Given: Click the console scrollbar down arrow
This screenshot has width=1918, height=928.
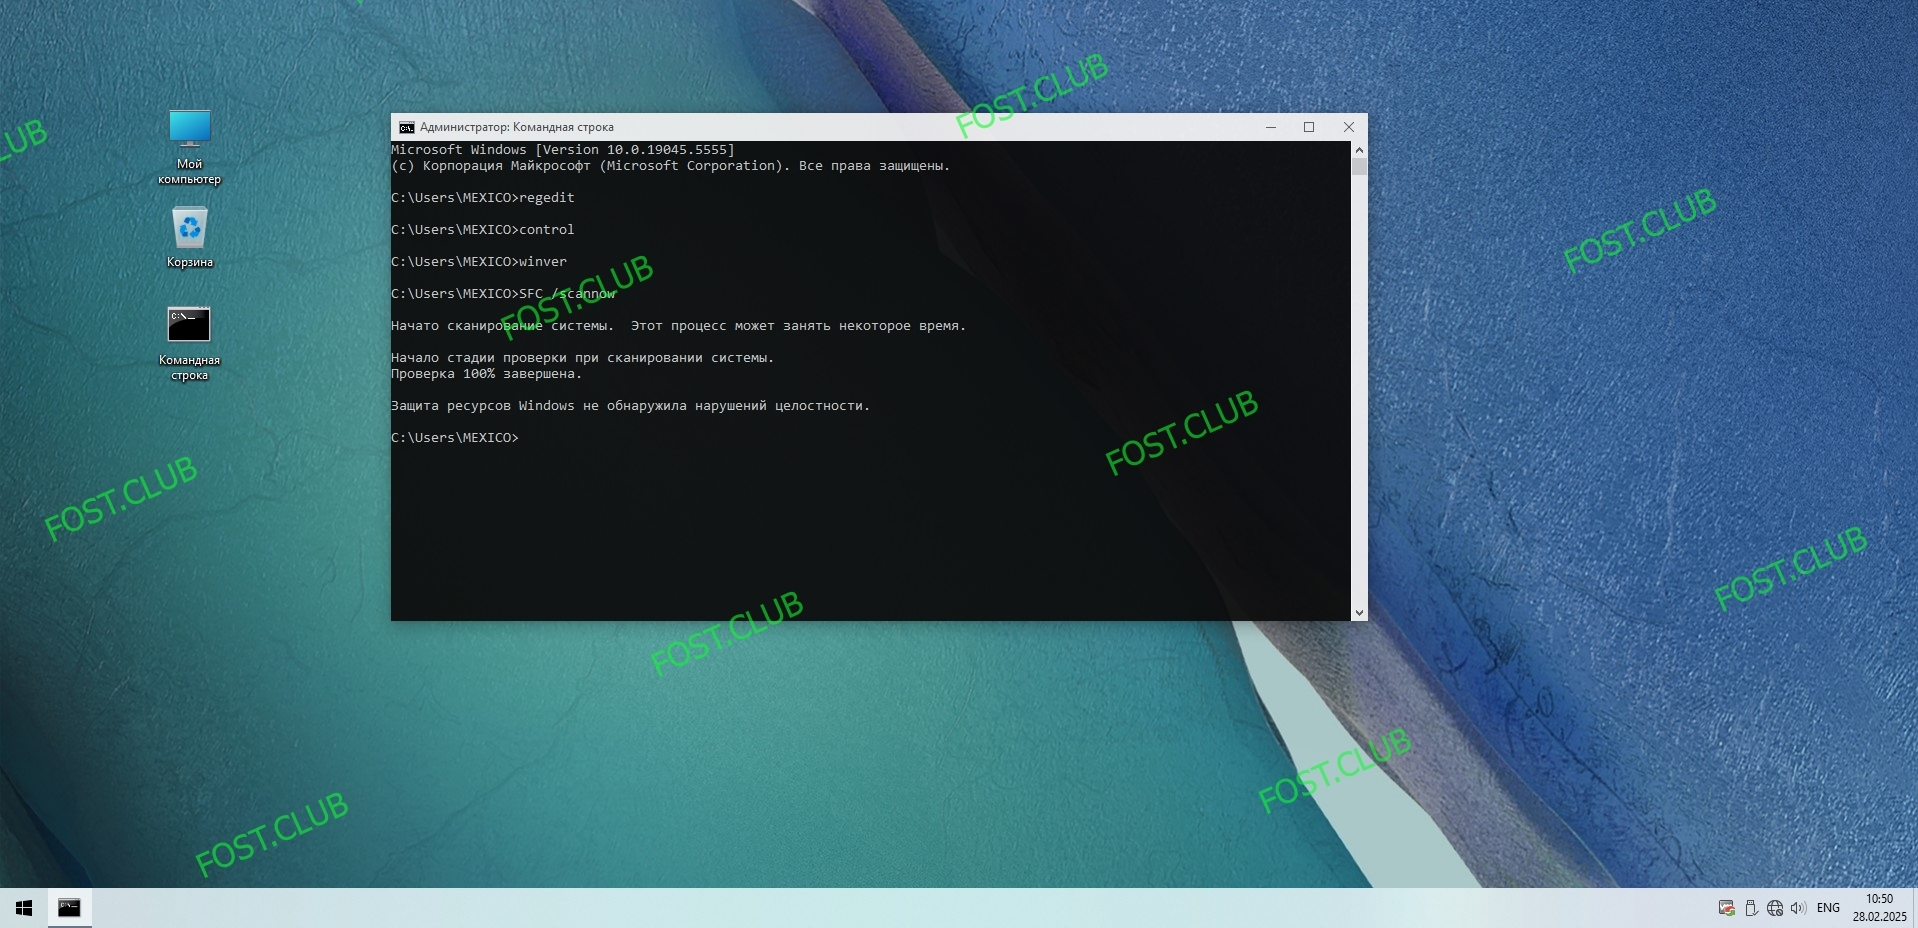Looking at the screenshot, I should pyautogui.click(x=1359, y=612).
